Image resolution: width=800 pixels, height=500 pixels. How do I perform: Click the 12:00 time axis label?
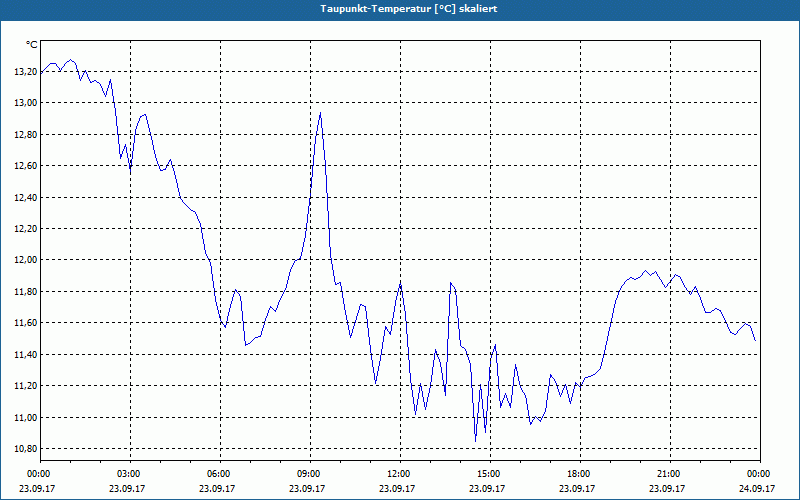pyautogui.click(x=398, y=474)
